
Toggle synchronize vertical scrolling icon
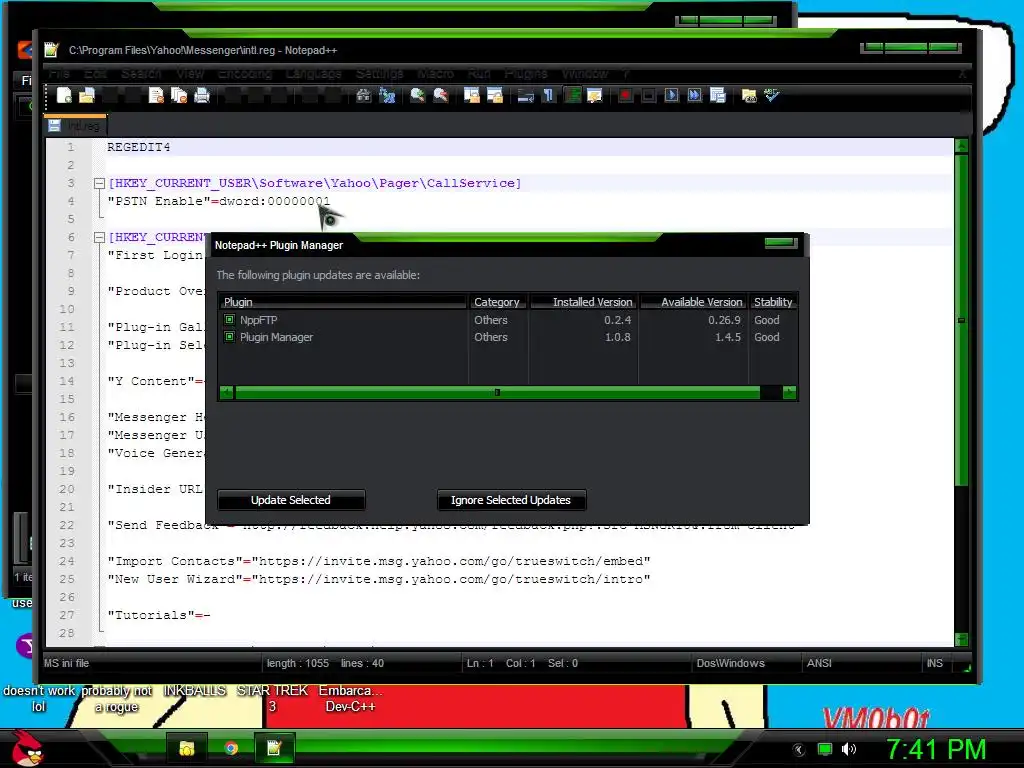click(x=472, y=95)
